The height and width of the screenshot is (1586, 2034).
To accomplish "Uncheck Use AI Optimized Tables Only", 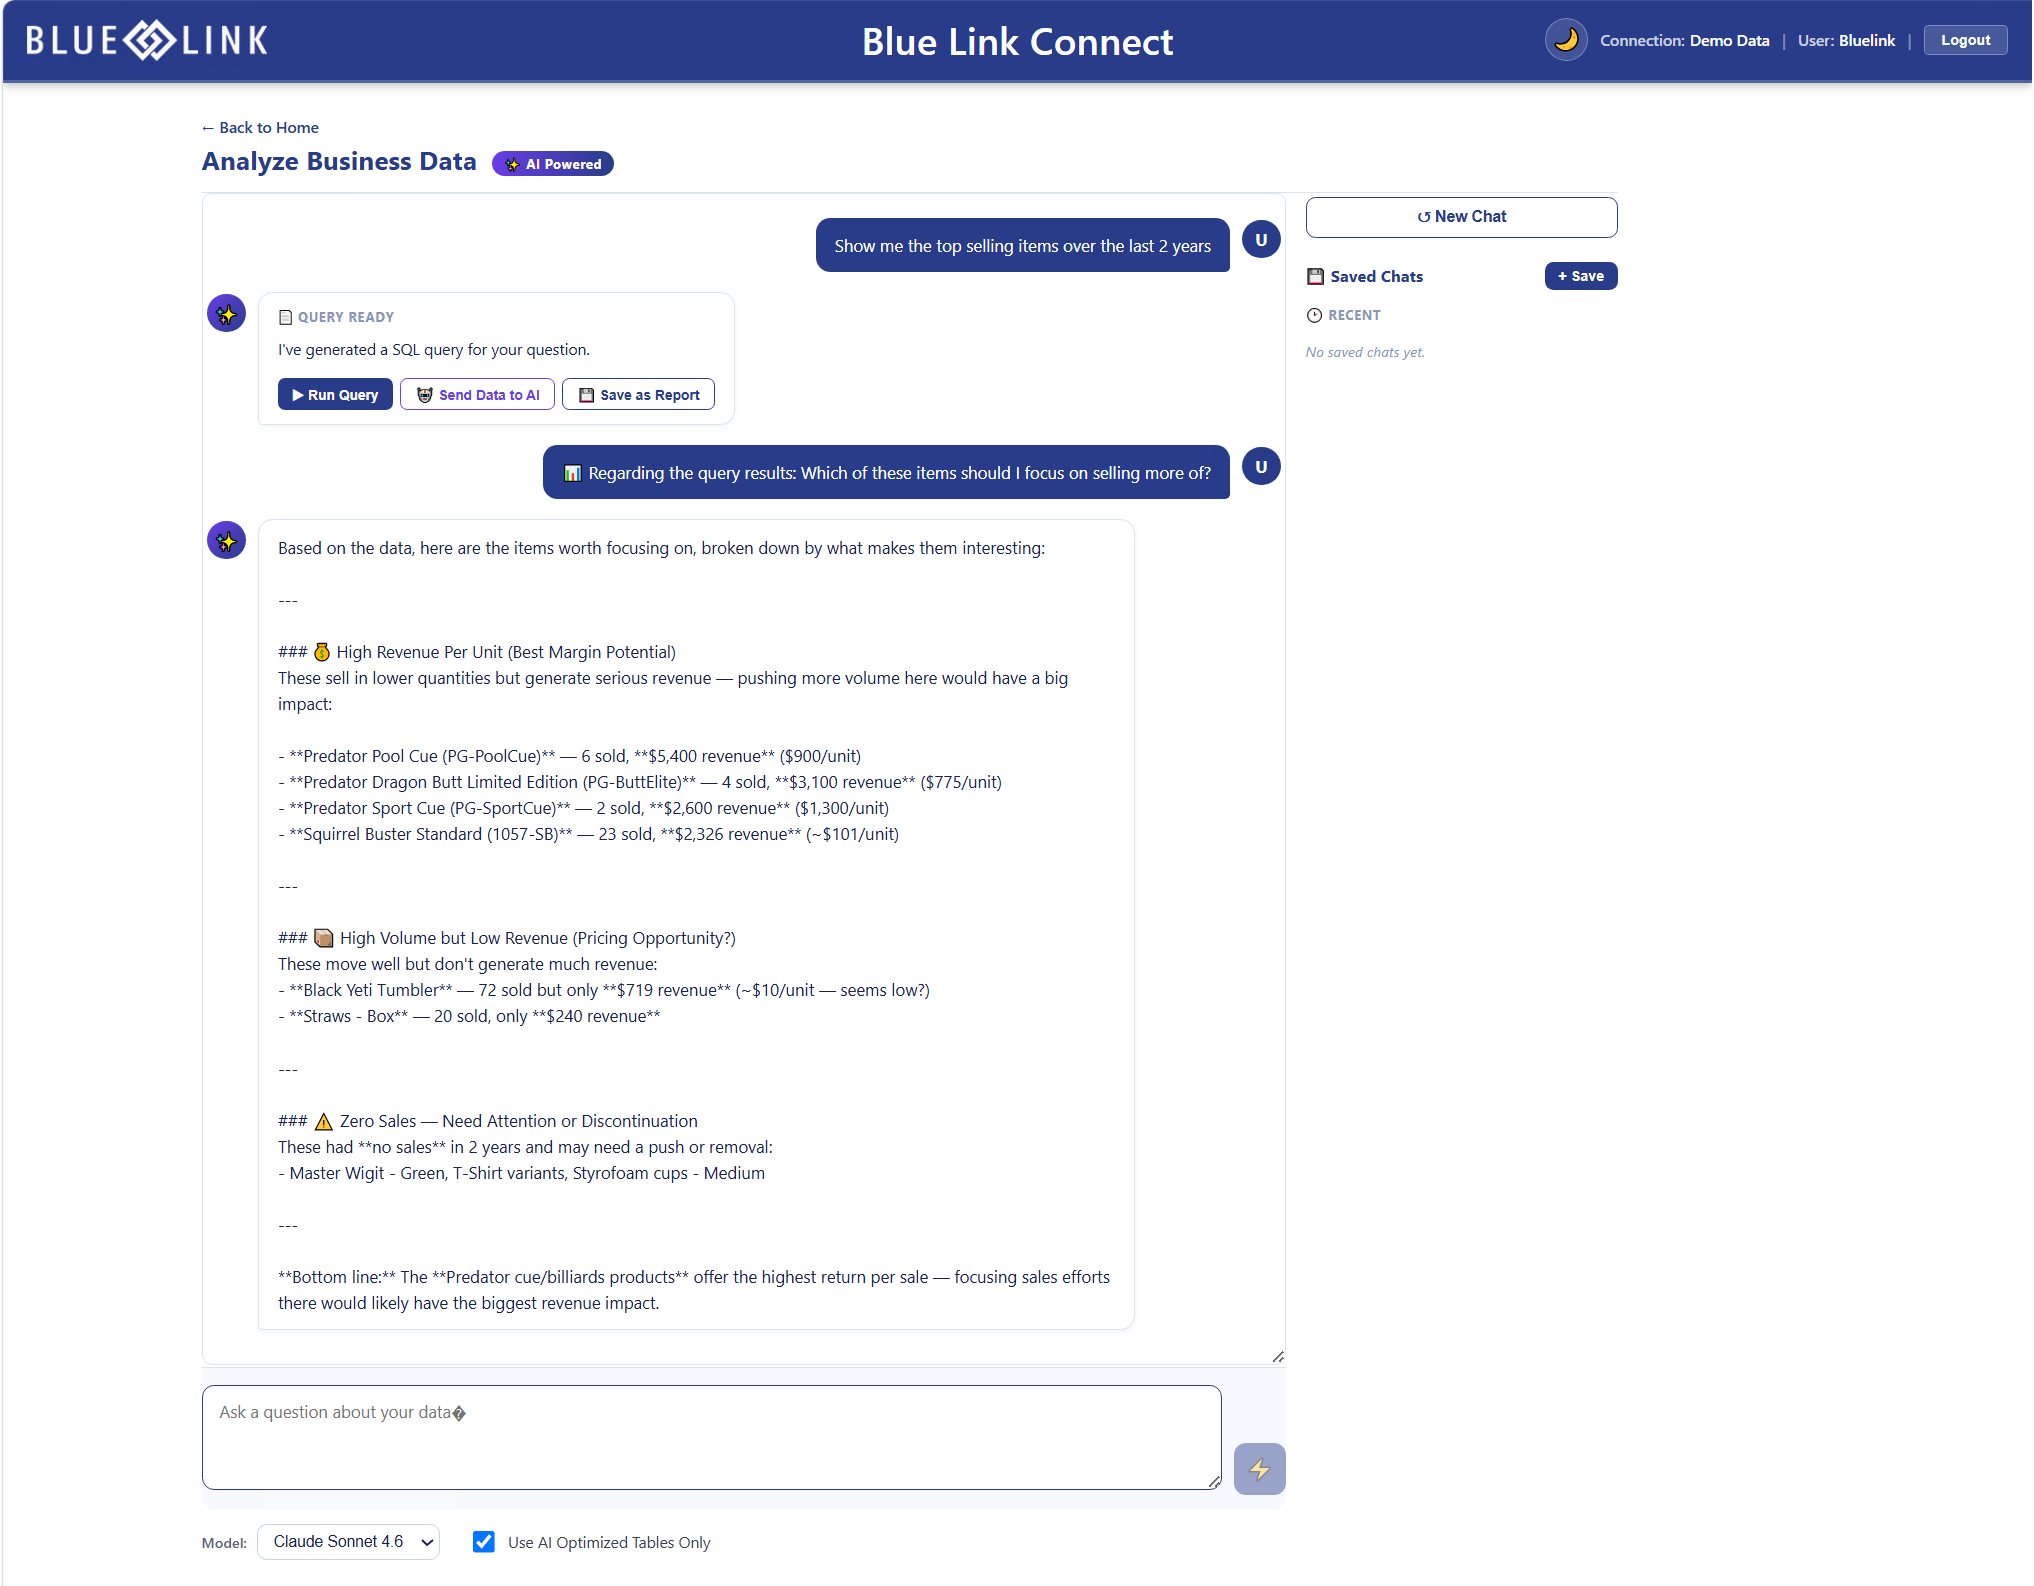I will pyautogui.click(x=484, y=1542).
